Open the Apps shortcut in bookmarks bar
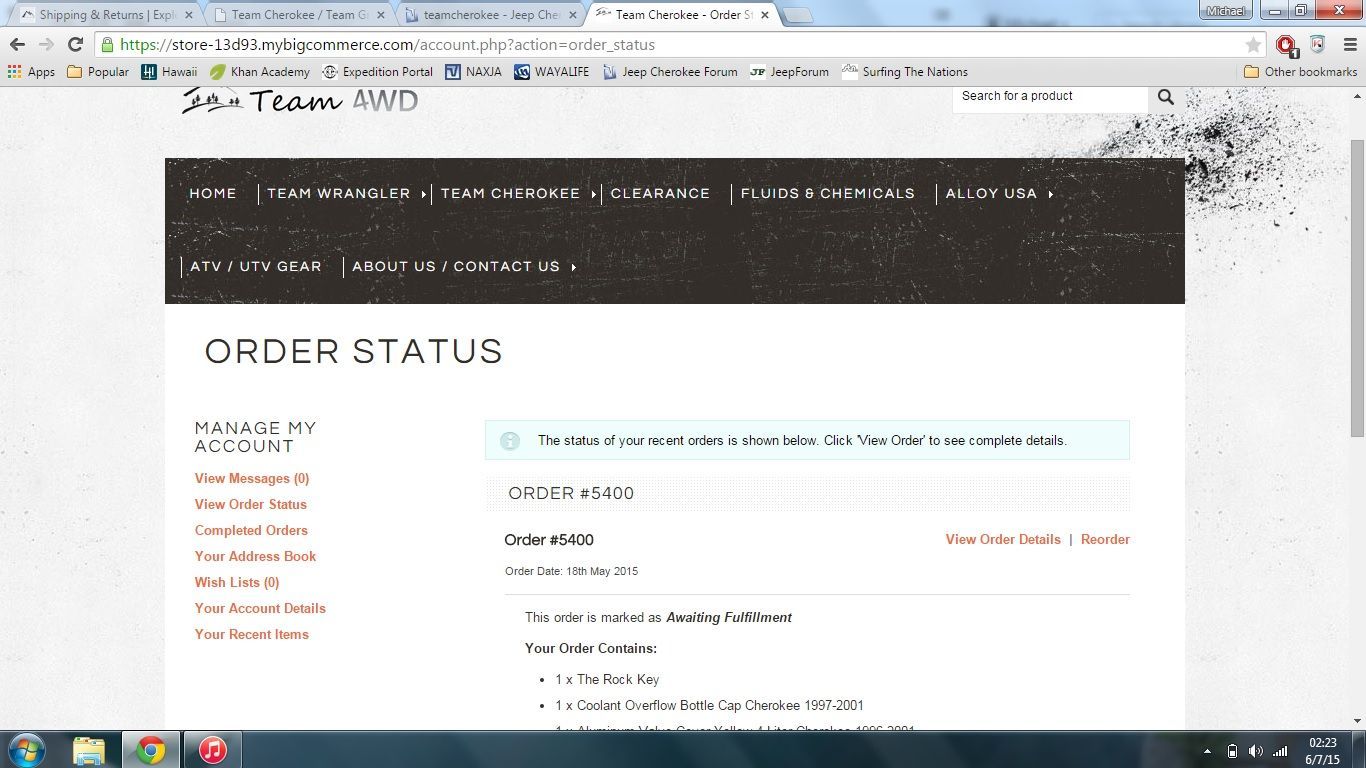The image size is (1366, 768). (x=31, y=72)
